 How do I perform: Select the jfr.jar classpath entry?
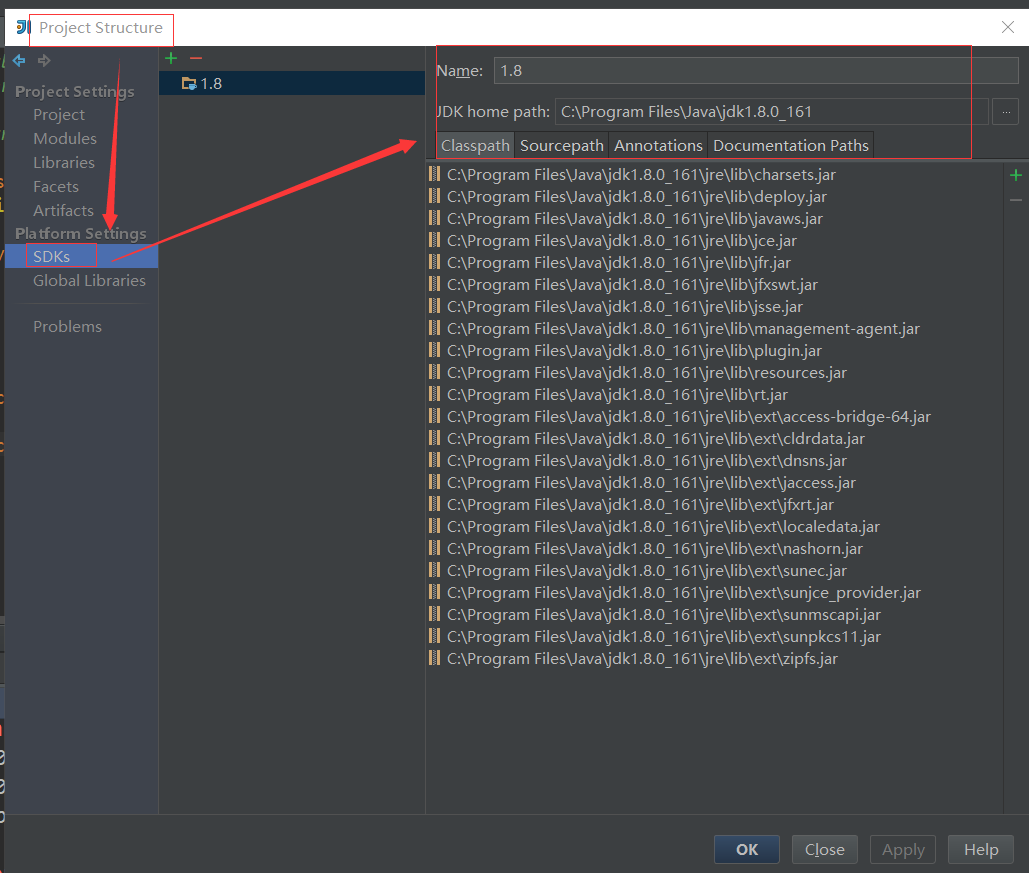[x=619, y=263]
